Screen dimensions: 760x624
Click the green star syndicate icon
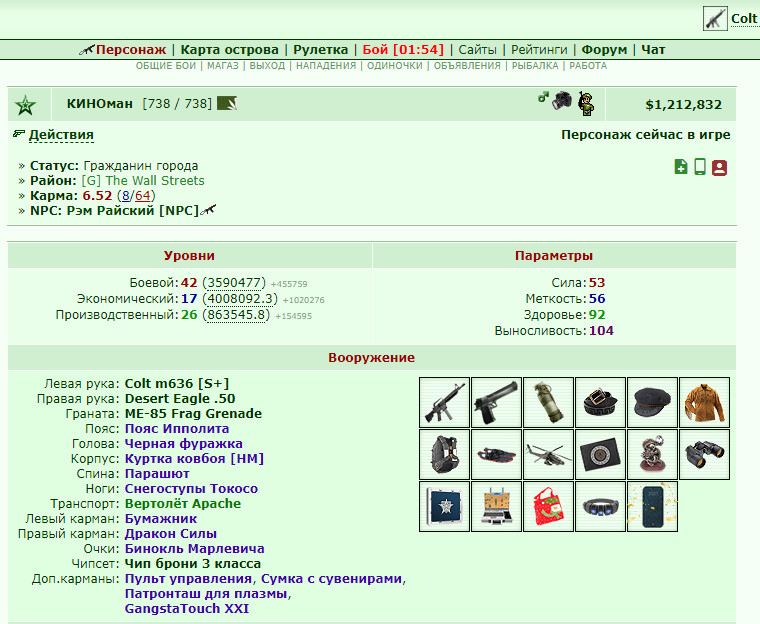pyautogui.click(x=25, y=105)
